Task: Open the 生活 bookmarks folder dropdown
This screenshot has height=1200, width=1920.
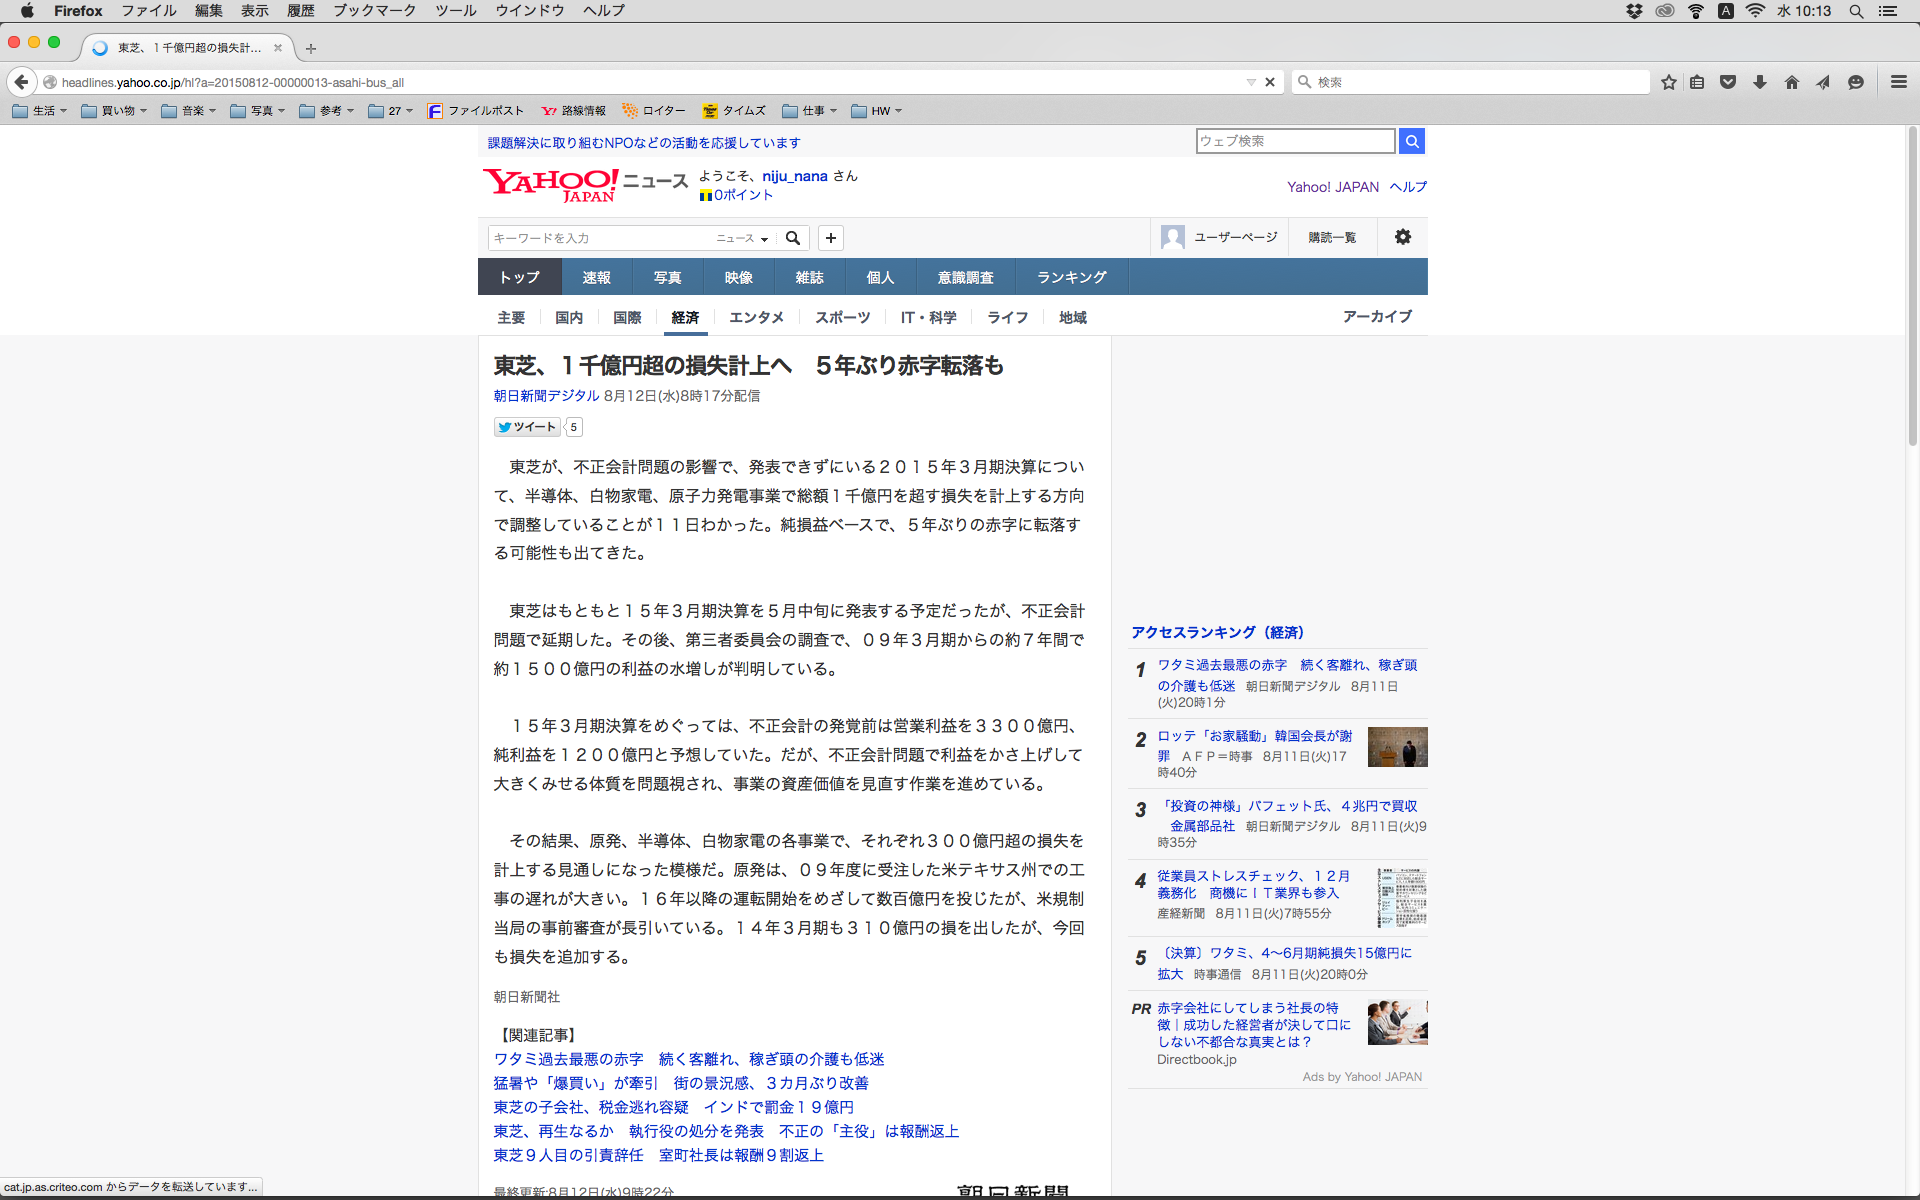Action: click(x=40, y=111)
